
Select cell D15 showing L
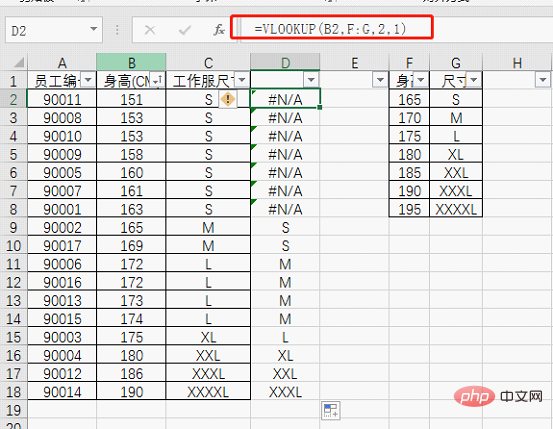point(285,337)
